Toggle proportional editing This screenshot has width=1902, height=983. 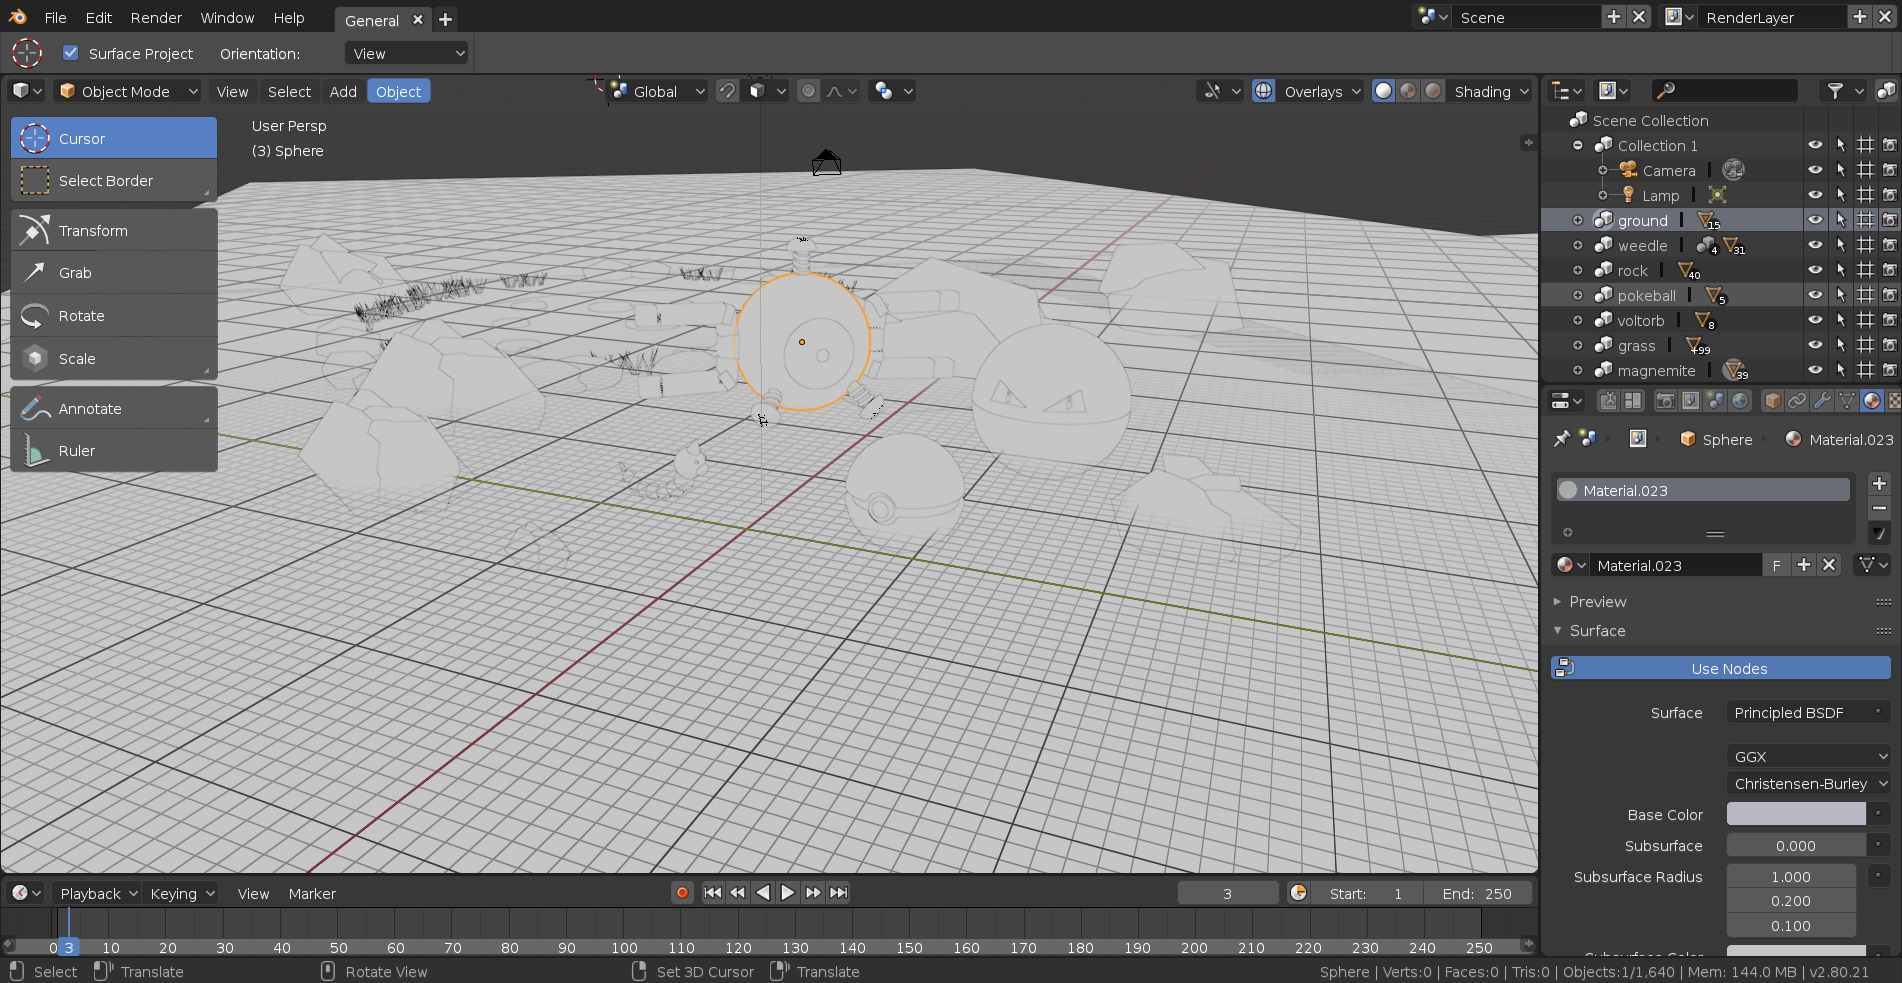click(808, 91)
